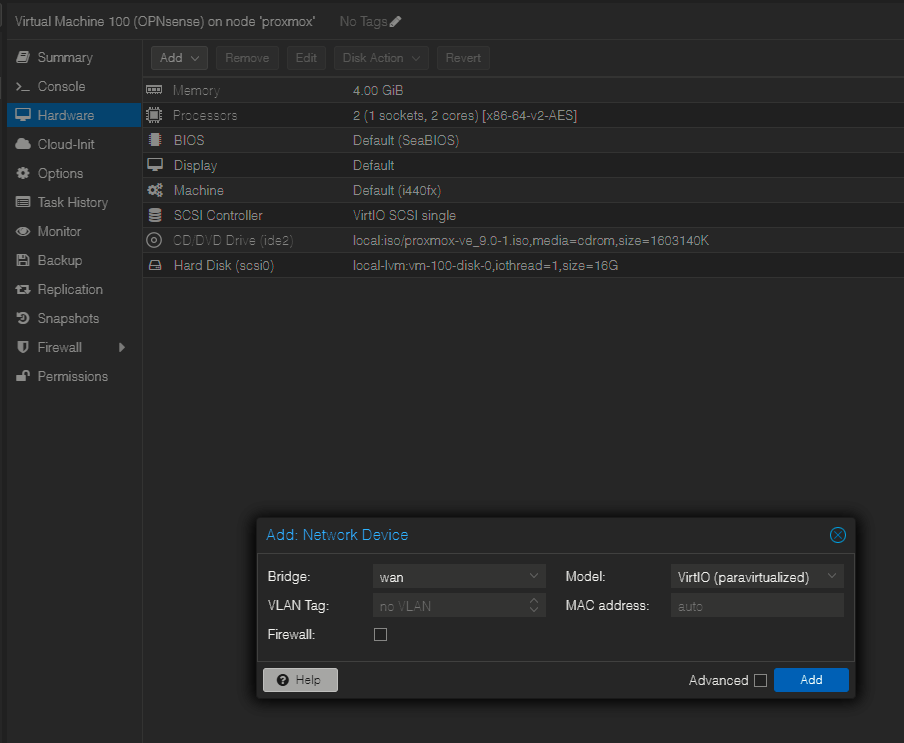
Task: Click the Machine gears icon
Action: [155, 190]
